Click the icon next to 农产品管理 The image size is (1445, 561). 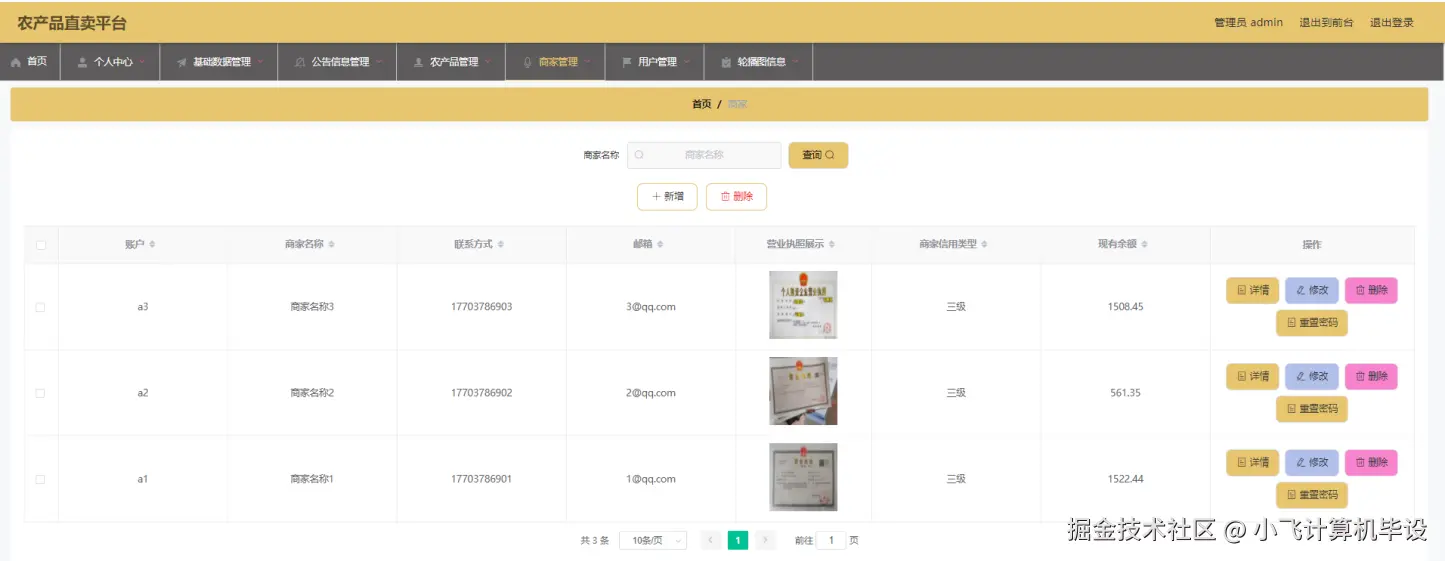[418, 62]
